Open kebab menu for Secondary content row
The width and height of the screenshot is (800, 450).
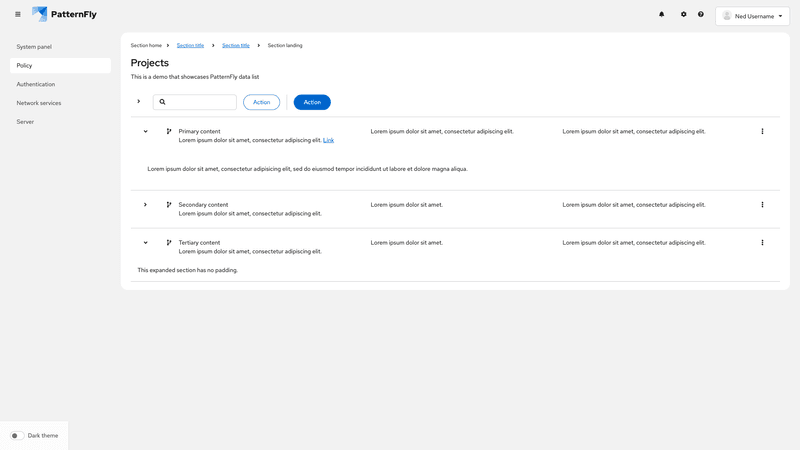click(762, 204)
